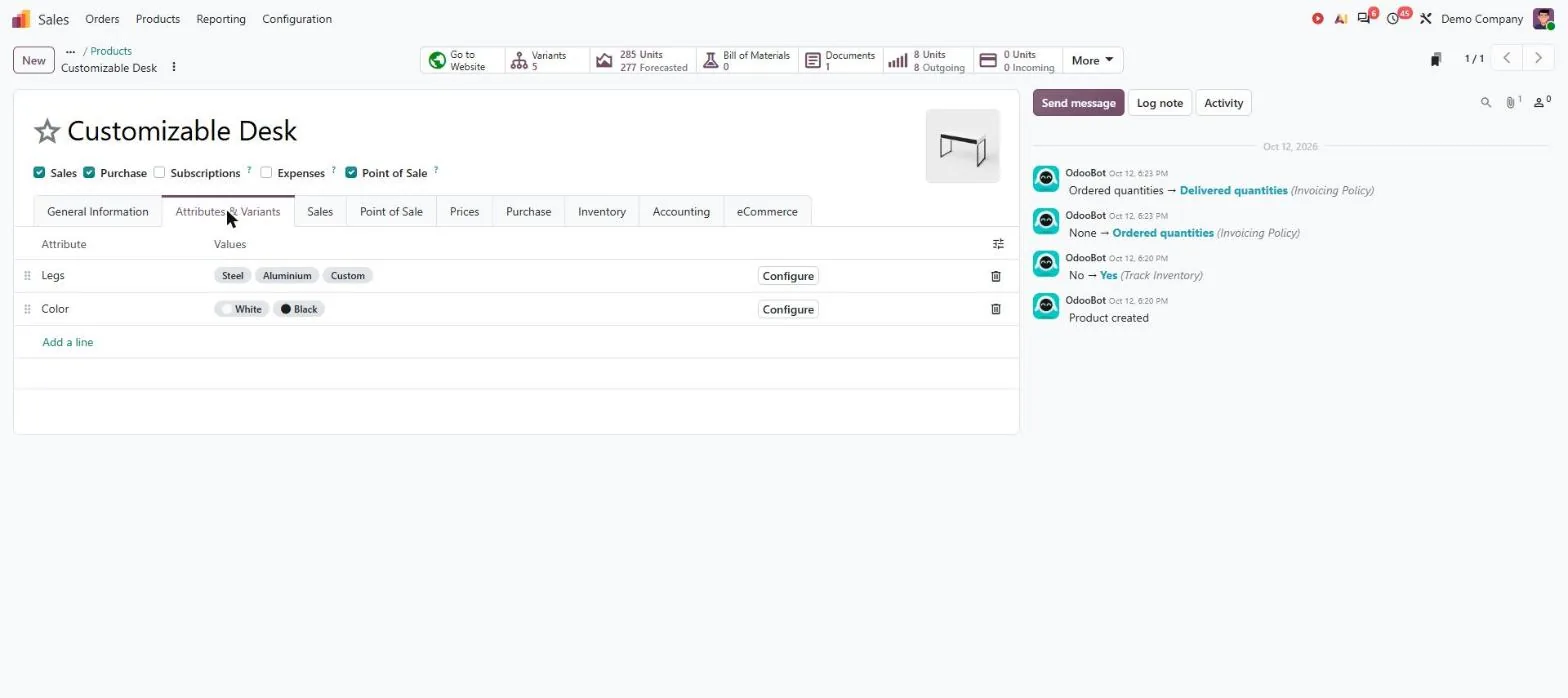Open attachments via the paperclip icon
This screenshot has width=1568, height=698.
tap(1512, 102)
